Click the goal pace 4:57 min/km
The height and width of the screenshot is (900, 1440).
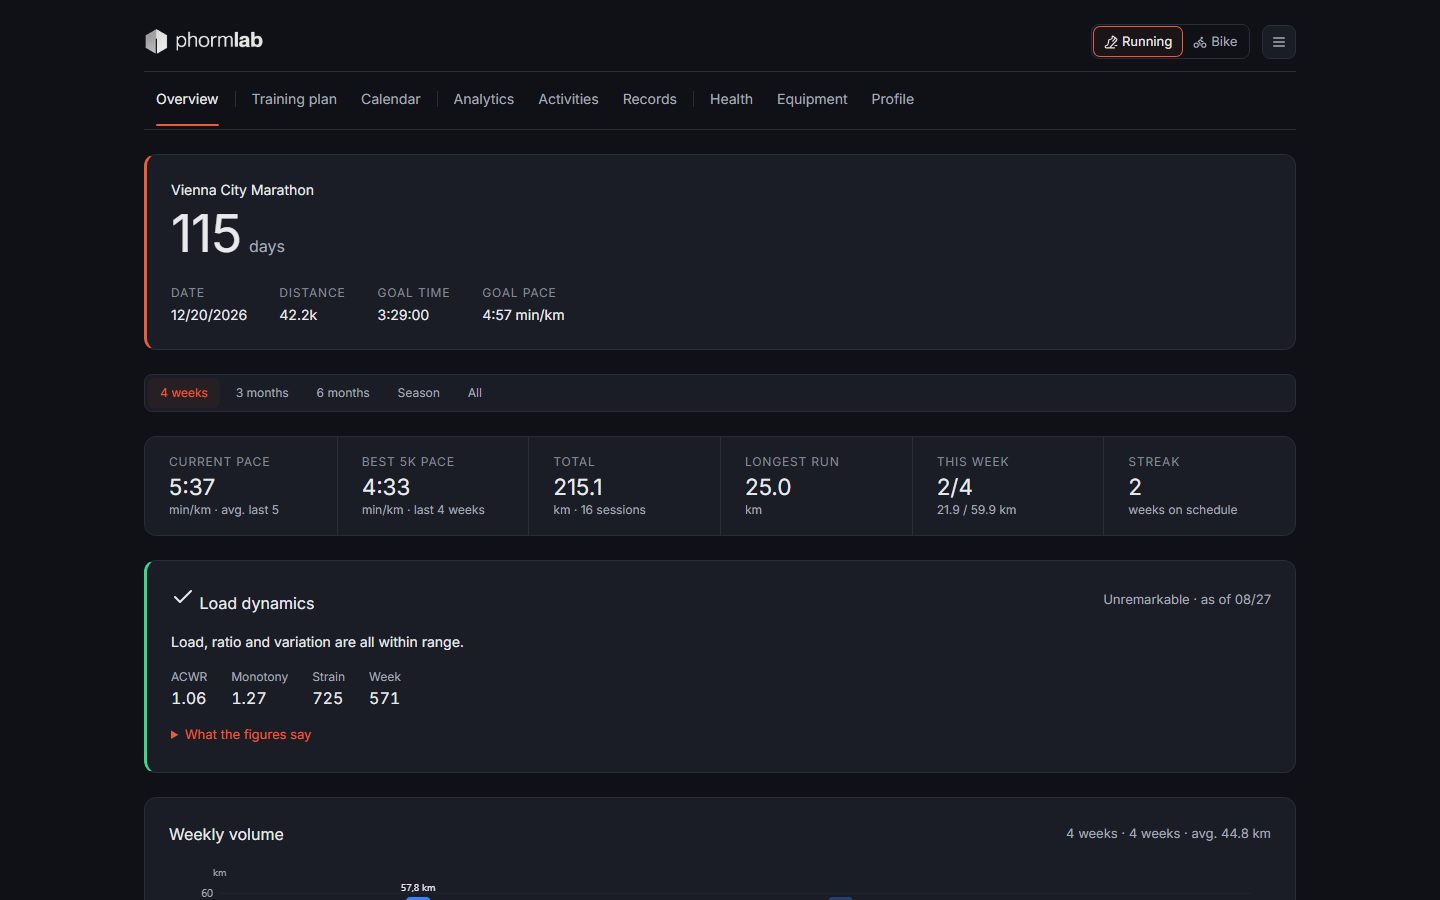point(523,315)
